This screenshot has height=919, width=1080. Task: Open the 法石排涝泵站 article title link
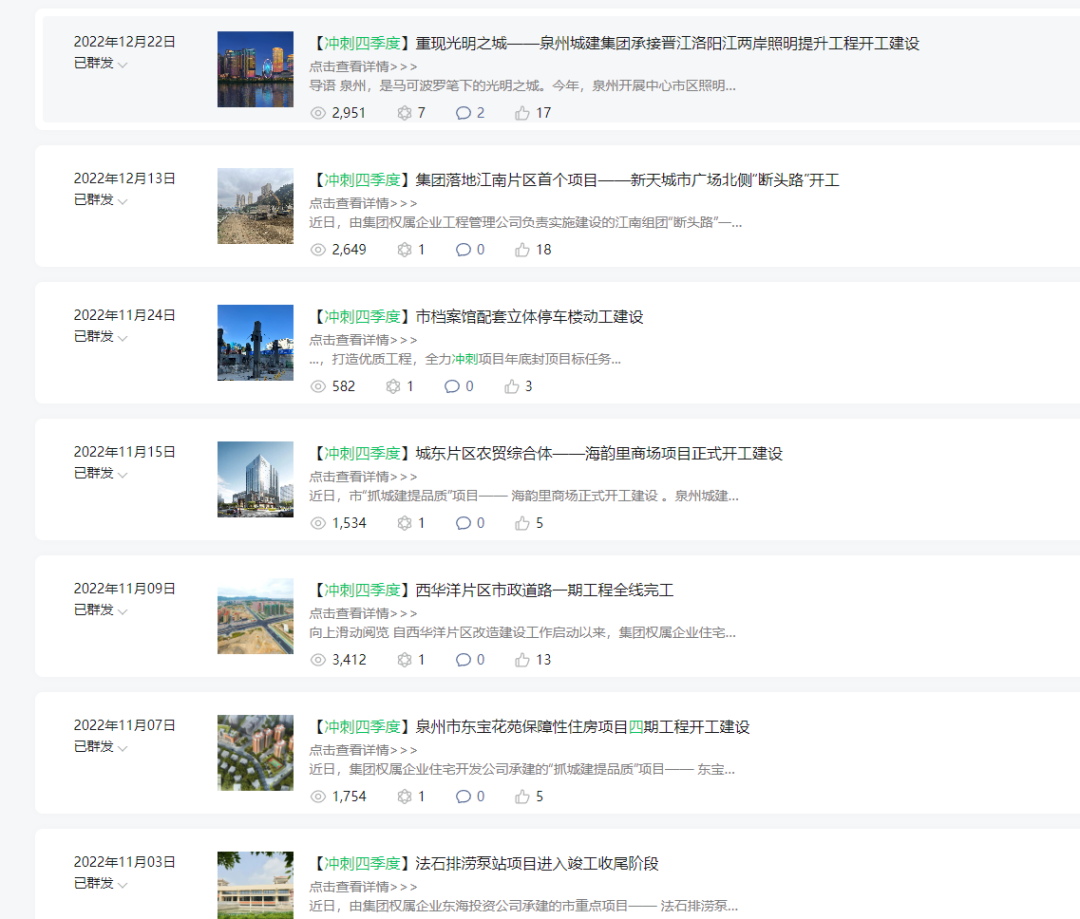(x=537, y=863)
